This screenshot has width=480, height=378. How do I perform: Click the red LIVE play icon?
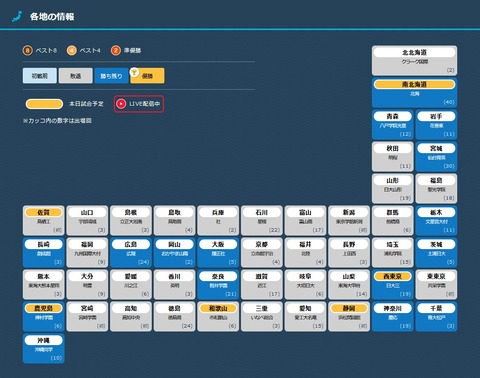coord(121,104)
